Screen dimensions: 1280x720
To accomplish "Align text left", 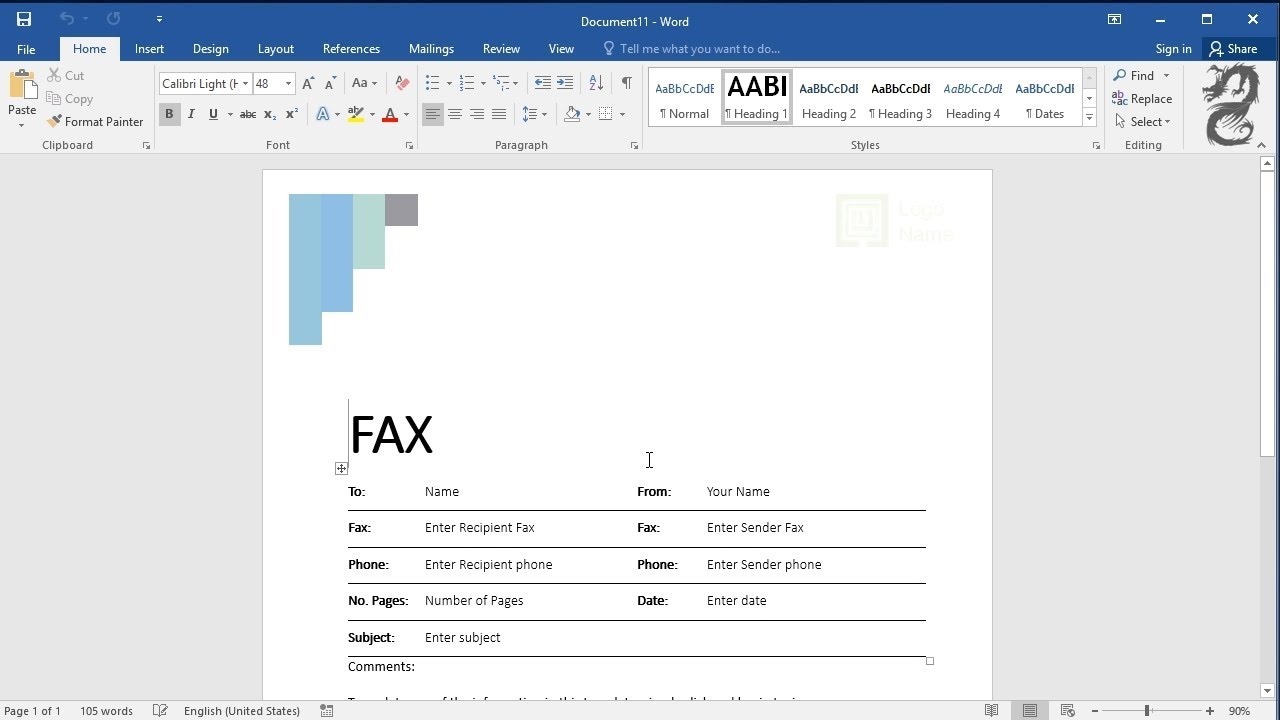I will pyautogui.click(x=432, y=114).
